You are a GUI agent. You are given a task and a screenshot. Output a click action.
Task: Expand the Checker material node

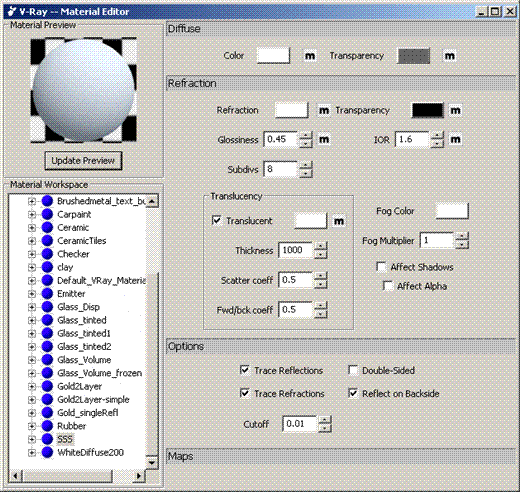[x=32, y=254]
